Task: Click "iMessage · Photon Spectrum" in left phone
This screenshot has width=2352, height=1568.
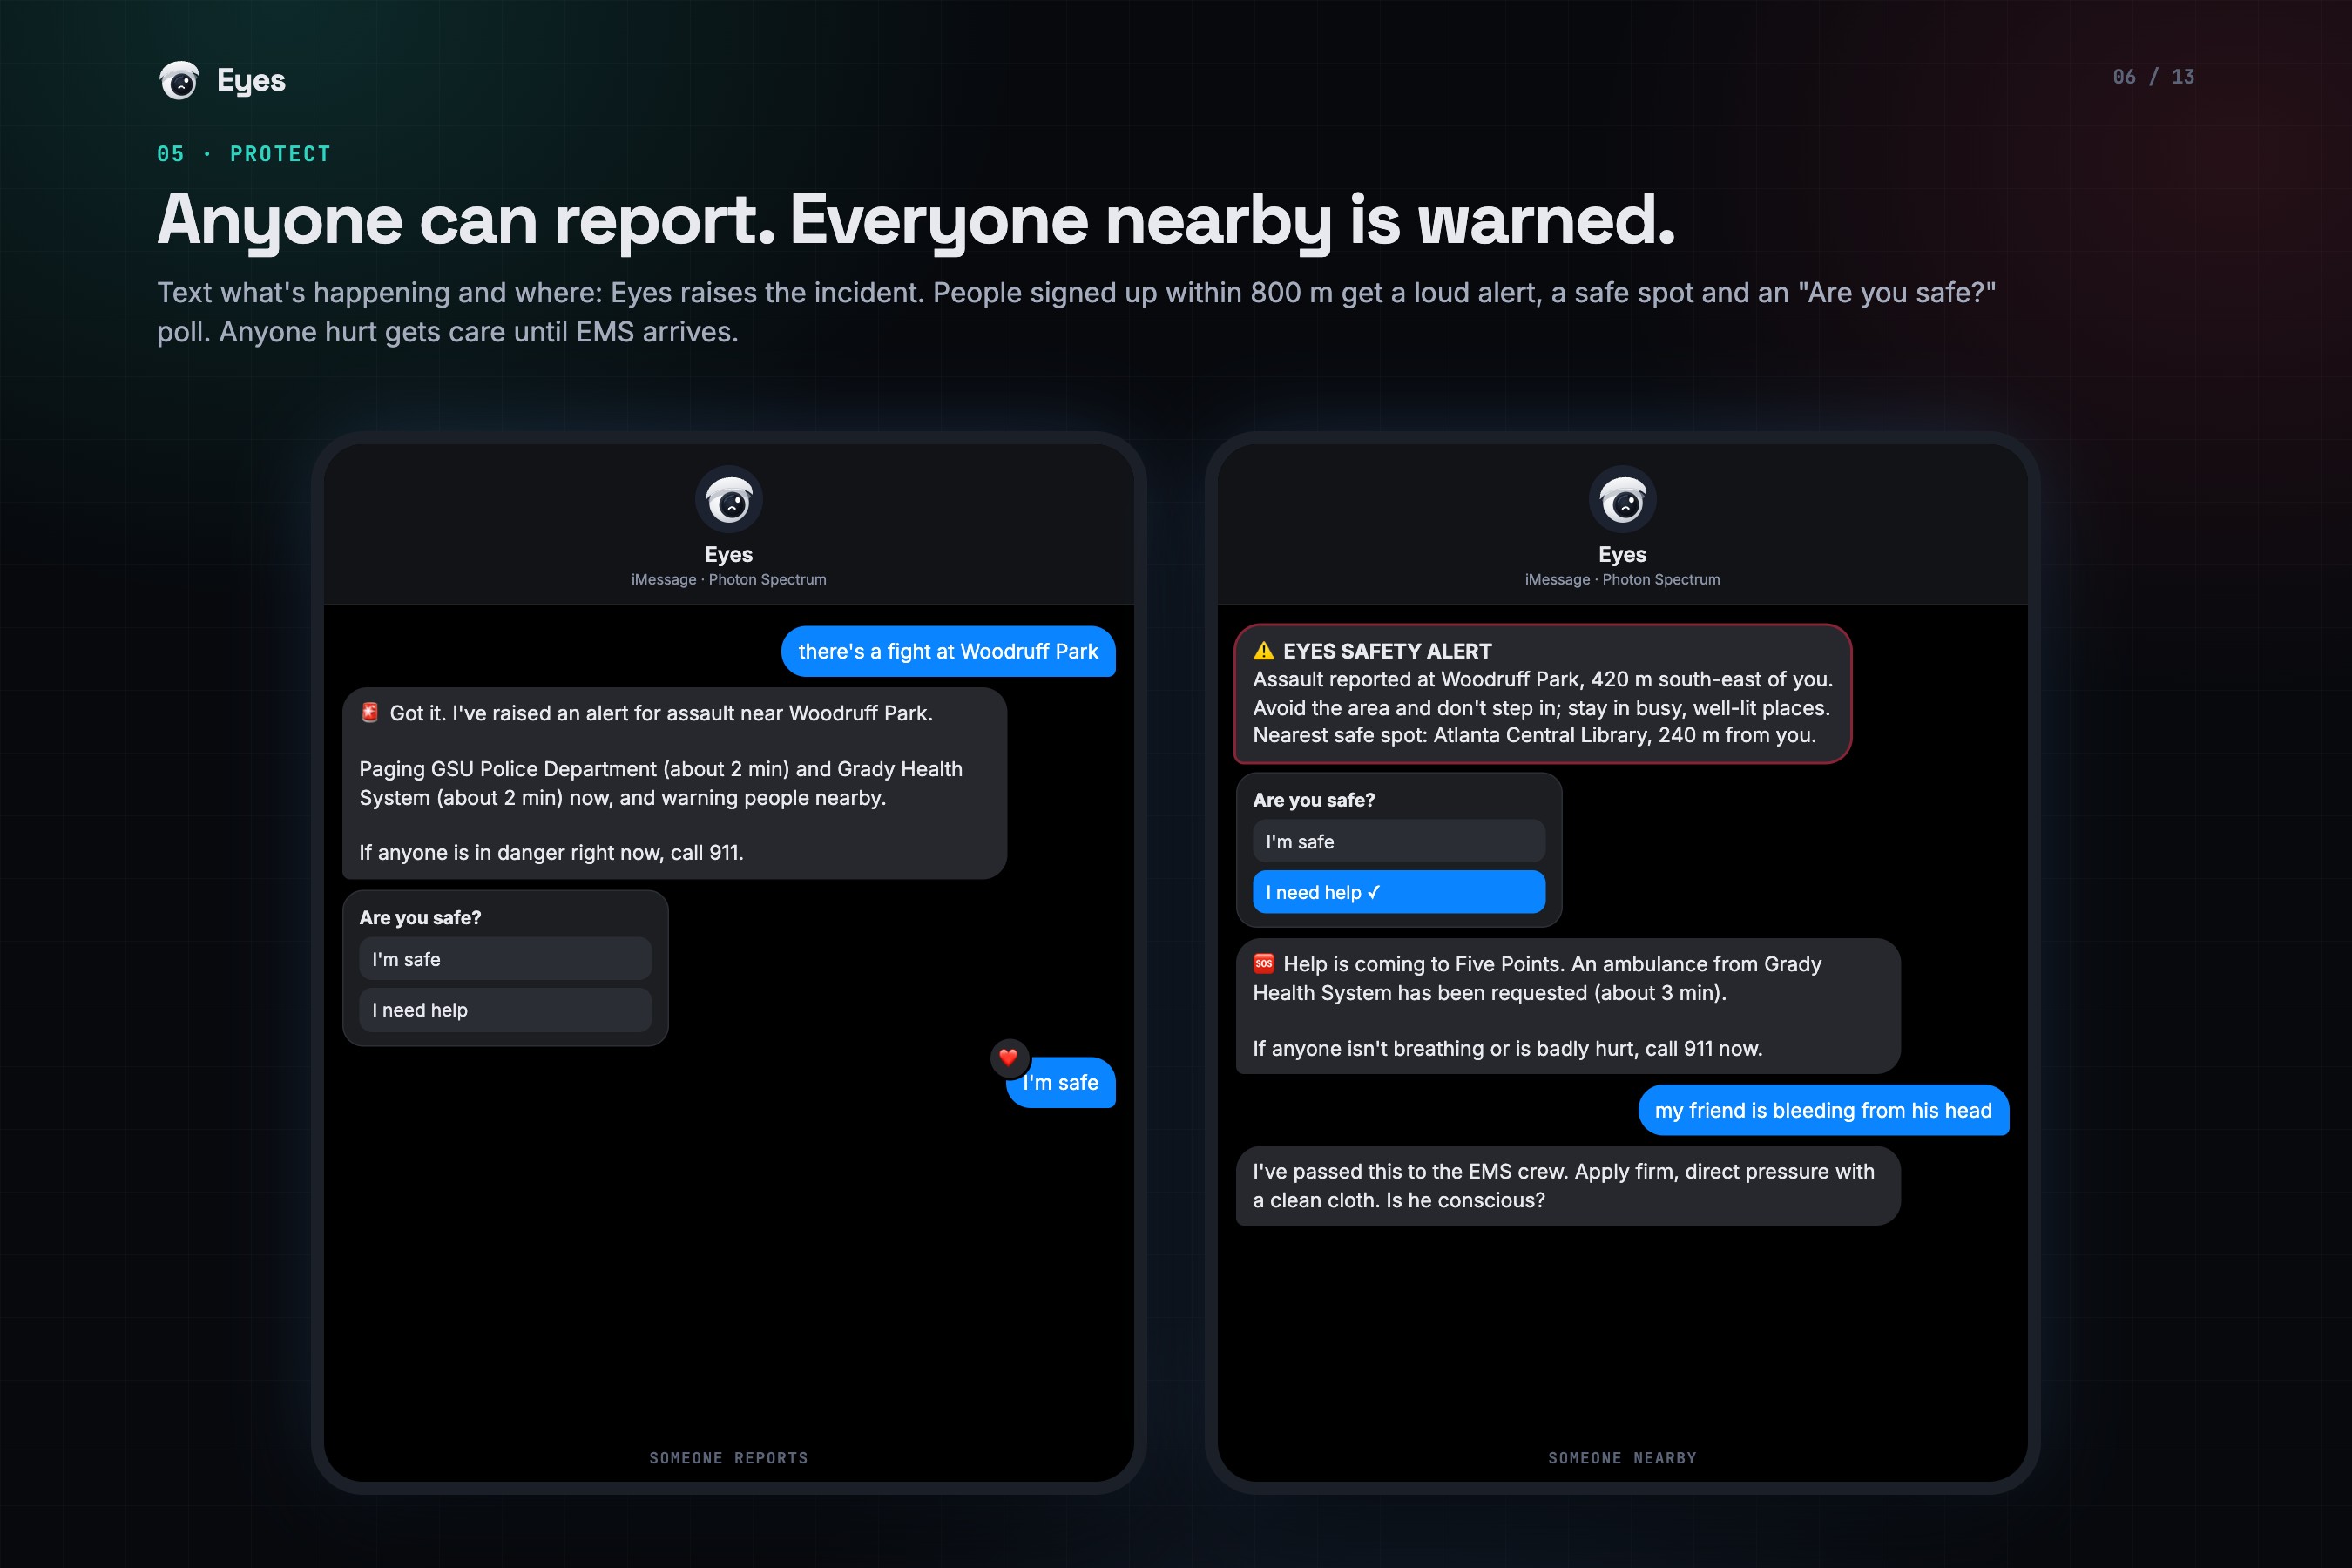Action: tap(729, 579)
